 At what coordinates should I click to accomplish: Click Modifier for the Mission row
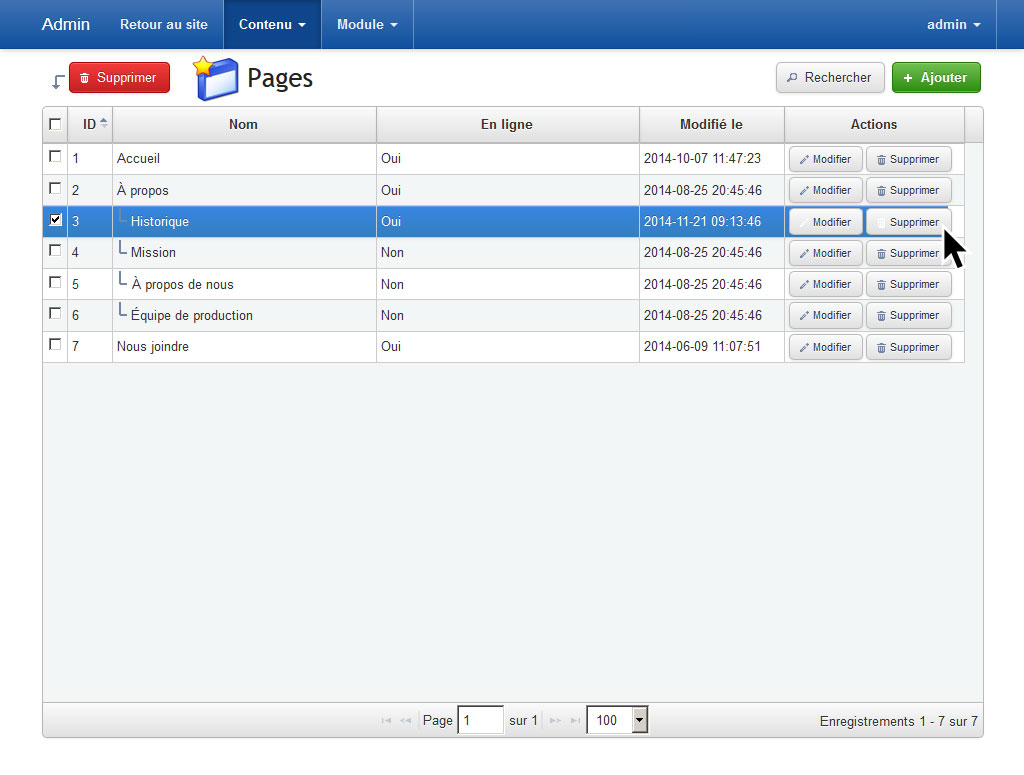[825, 253]
